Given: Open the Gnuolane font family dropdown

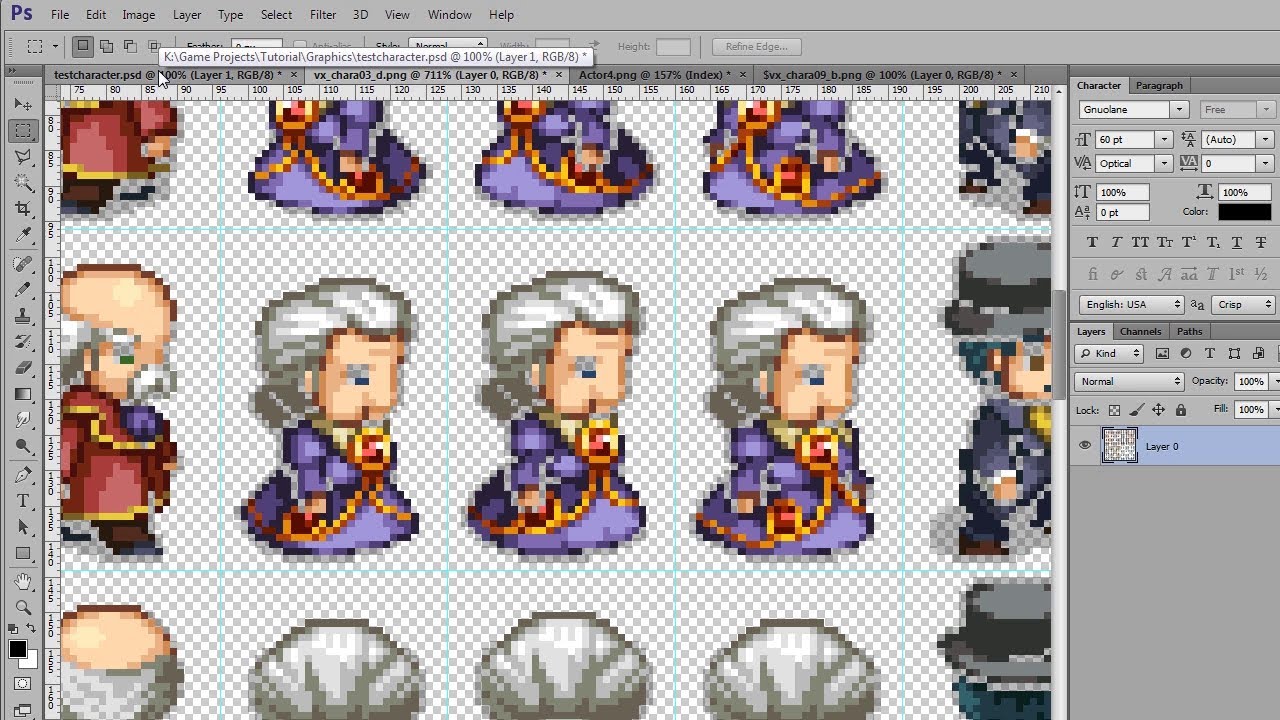Looking at the screenshot, I should [1180, 109].
